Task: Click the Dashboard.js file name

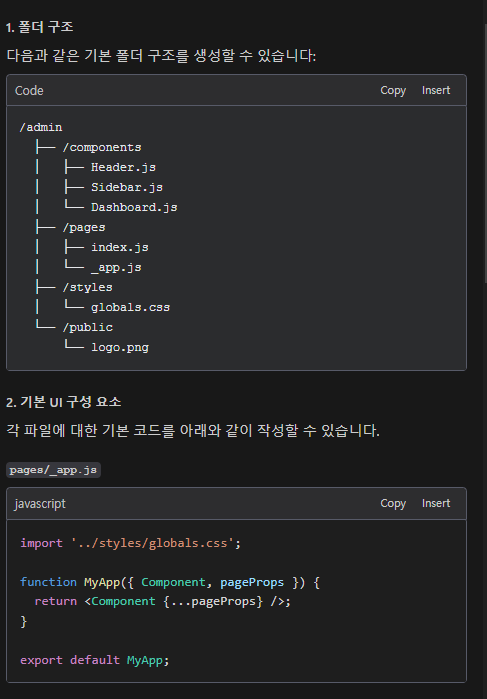Action: coord(134,208)
